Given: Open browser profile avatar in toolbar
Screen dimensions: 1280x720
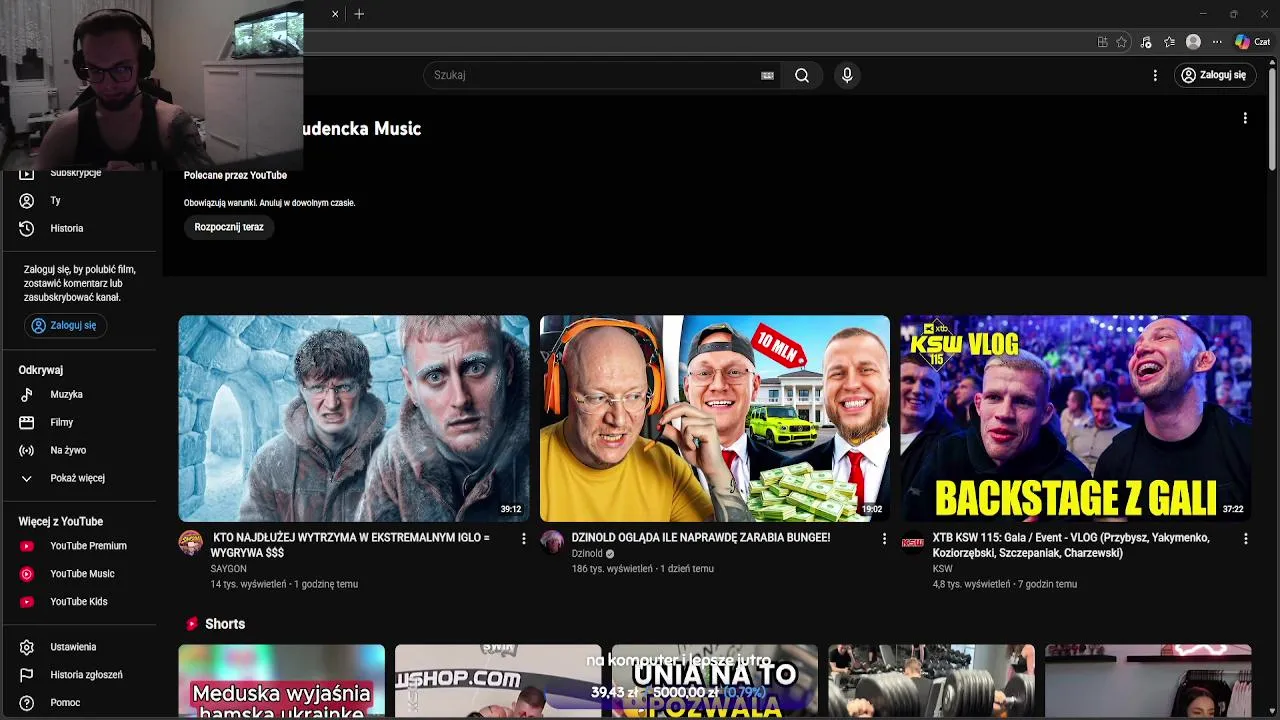Looking at the screenshot, I should (x=1193, y=42).
